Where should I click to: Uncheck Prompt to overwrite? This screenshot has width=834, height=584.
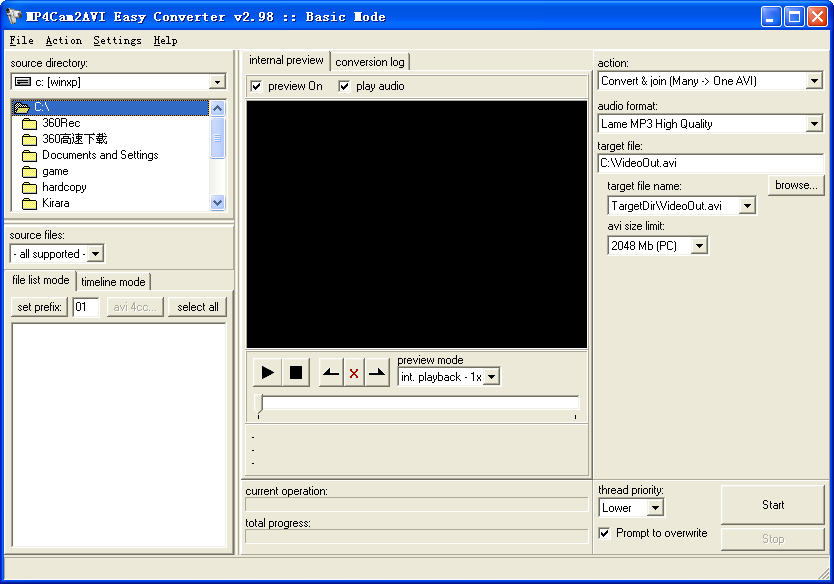(604, 533)
